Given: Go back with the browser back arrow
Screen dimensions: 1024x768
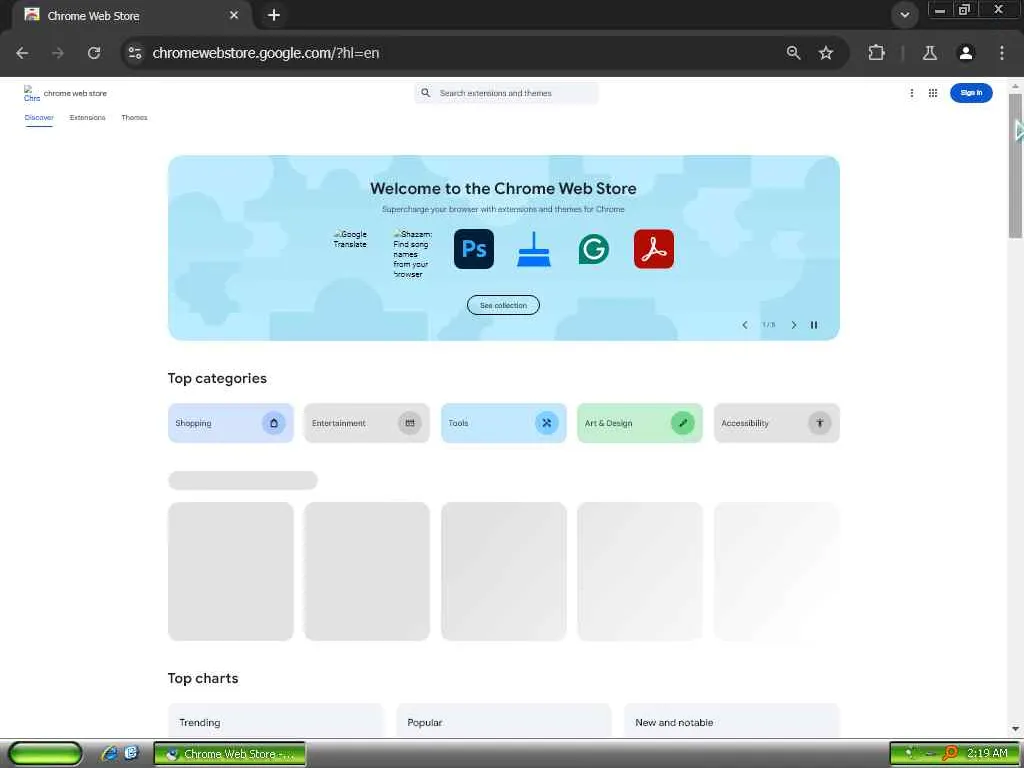Looking at the screenshot, I should pos(22,53).
